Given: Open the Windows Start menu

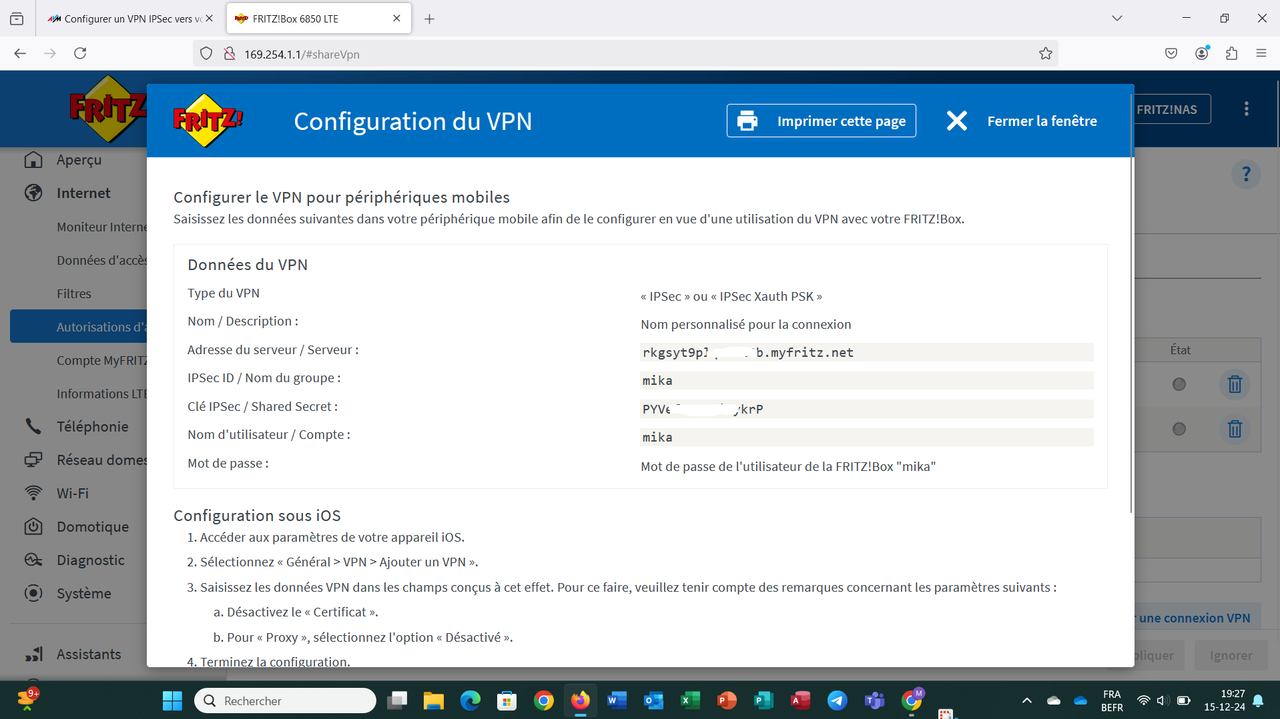Looking at the screenshot, I should pos(172,700).
